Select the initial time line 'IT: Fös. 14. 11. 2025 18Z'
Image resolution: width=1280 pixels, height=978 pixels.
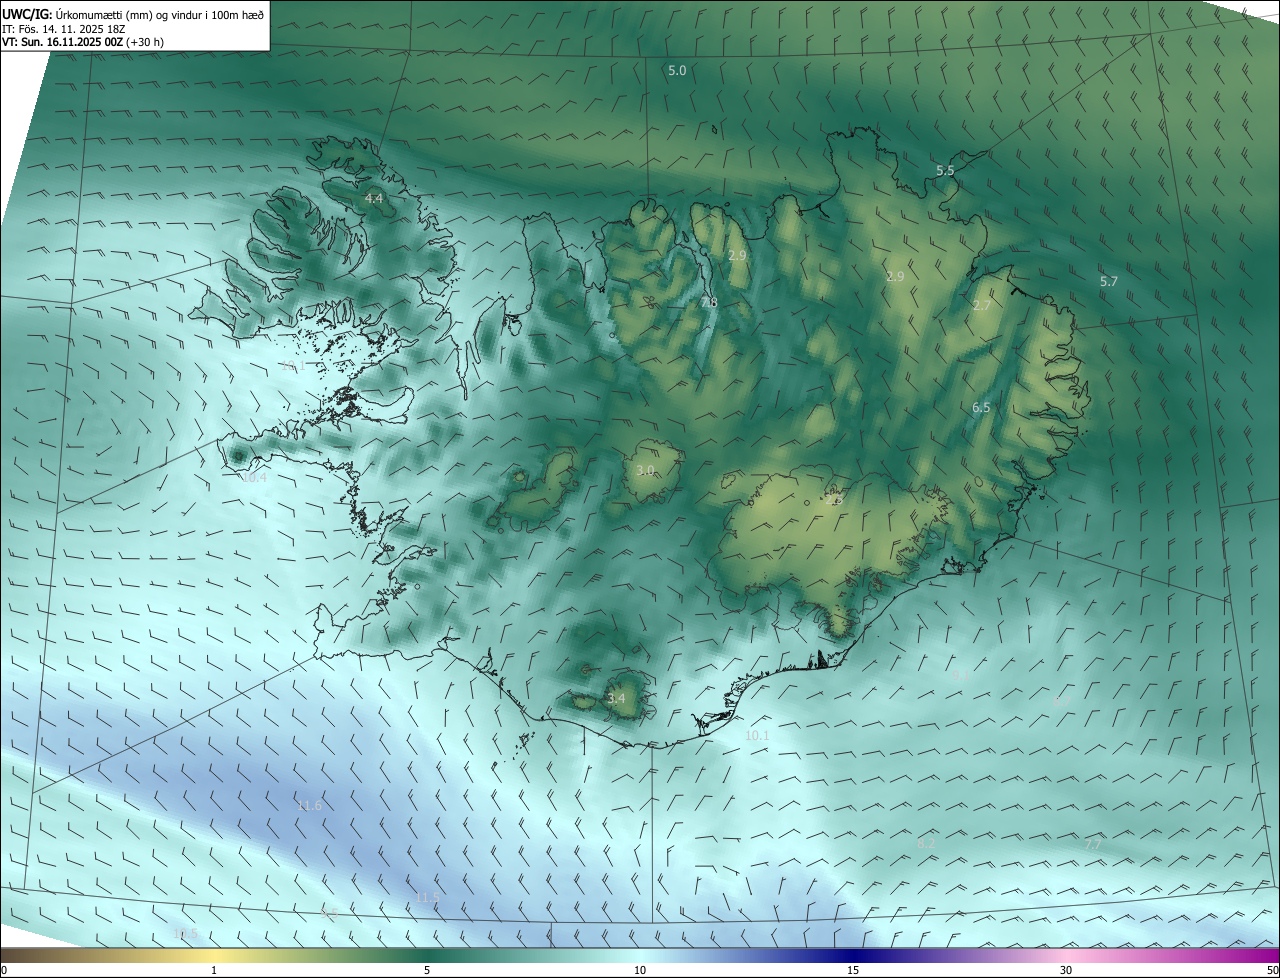click(66, 28)
